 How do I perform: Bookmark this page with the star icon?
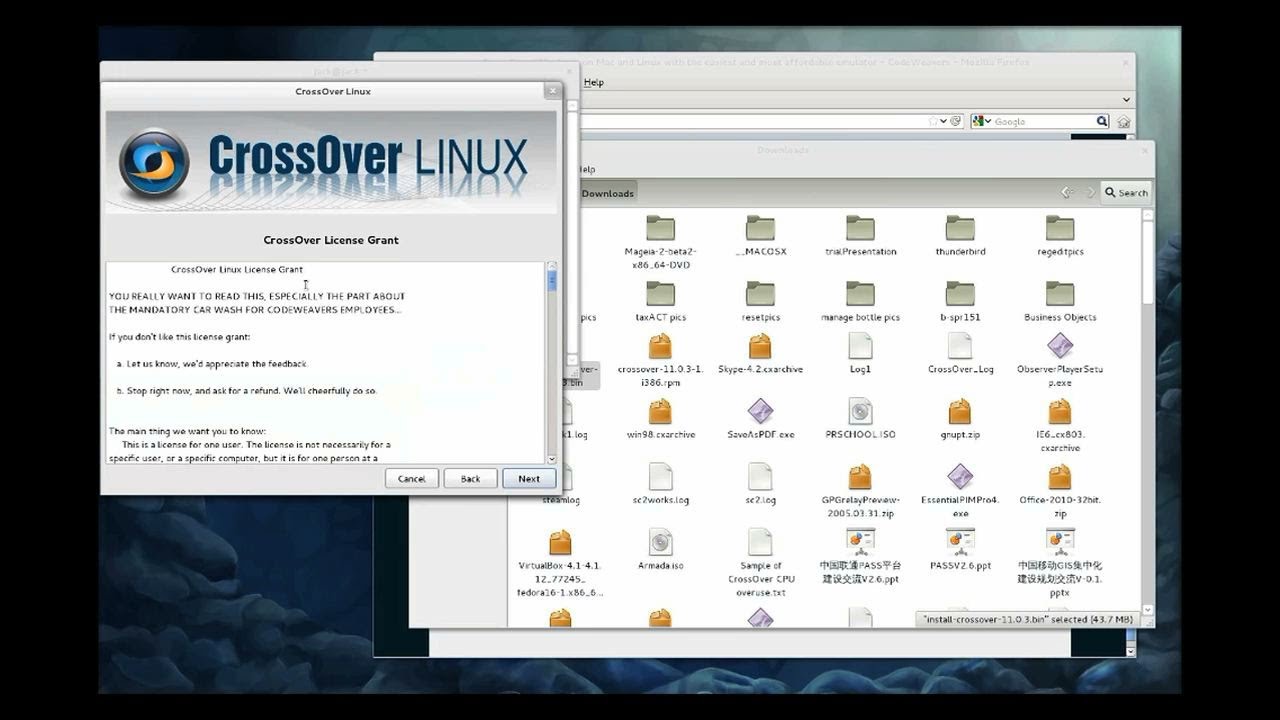pos(933,121)
